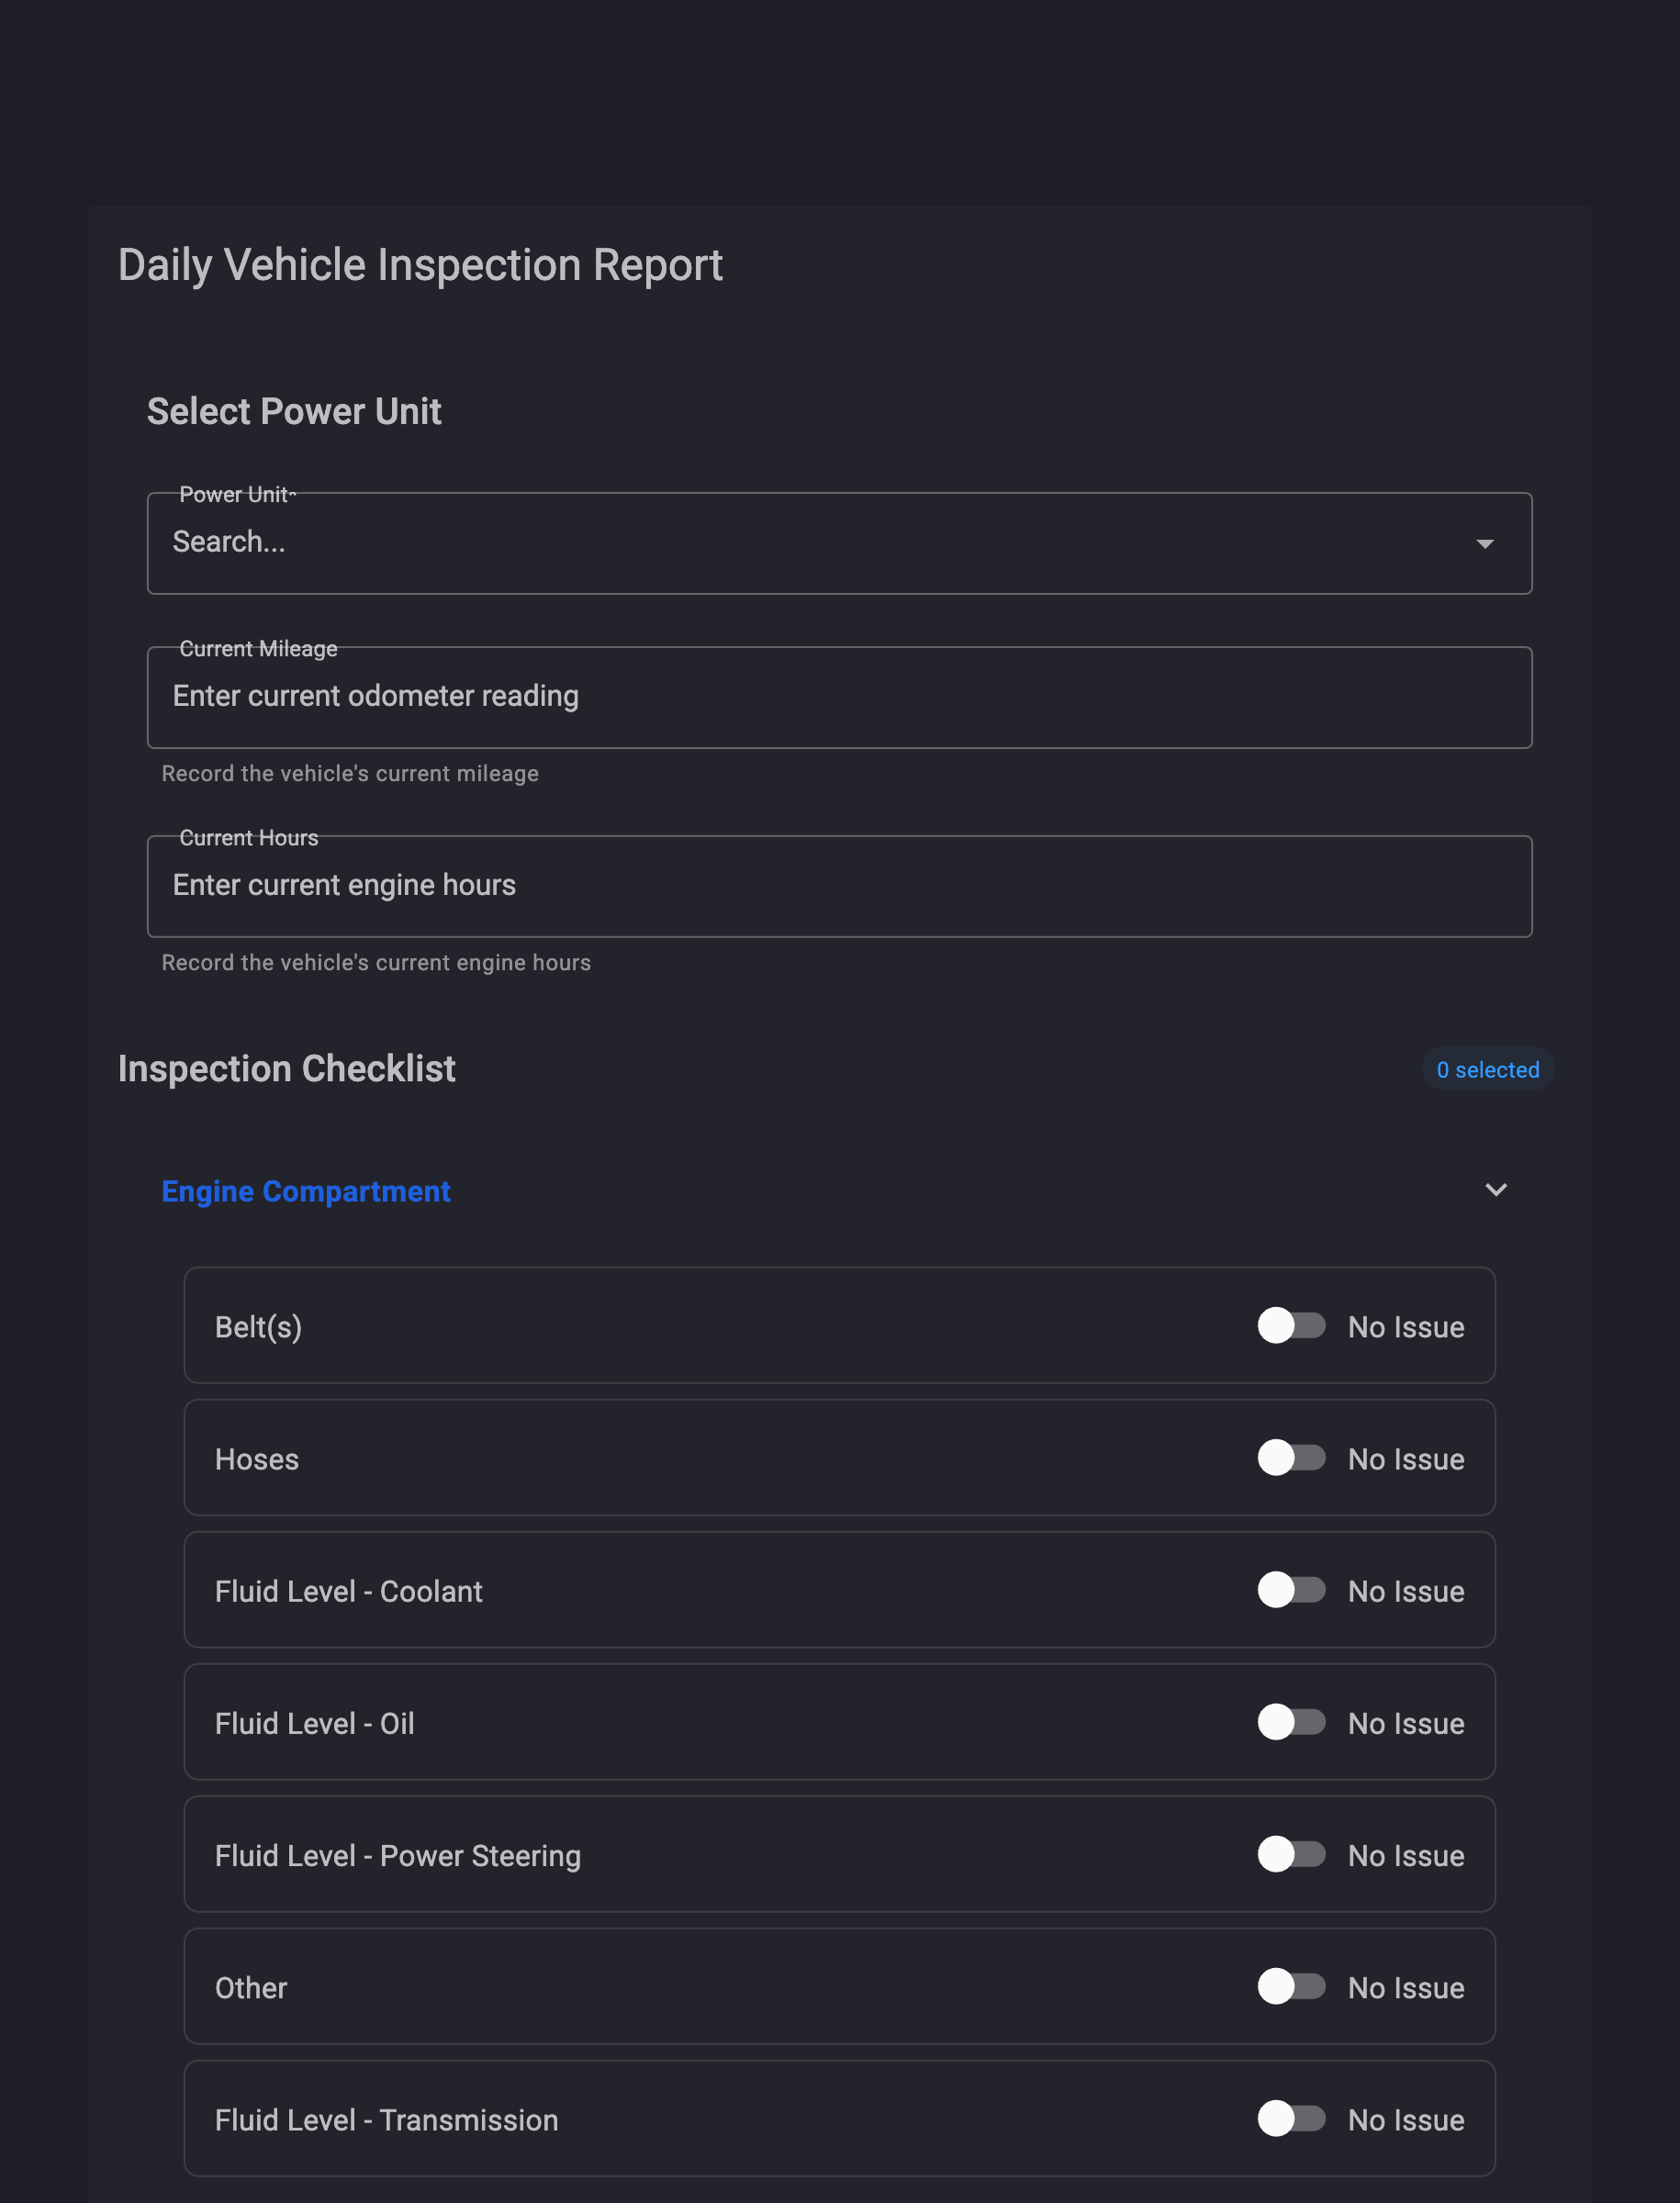Flag an issue for Fluid Level - Coolant
Screen dimensions: 1680x2203
1292,1590
